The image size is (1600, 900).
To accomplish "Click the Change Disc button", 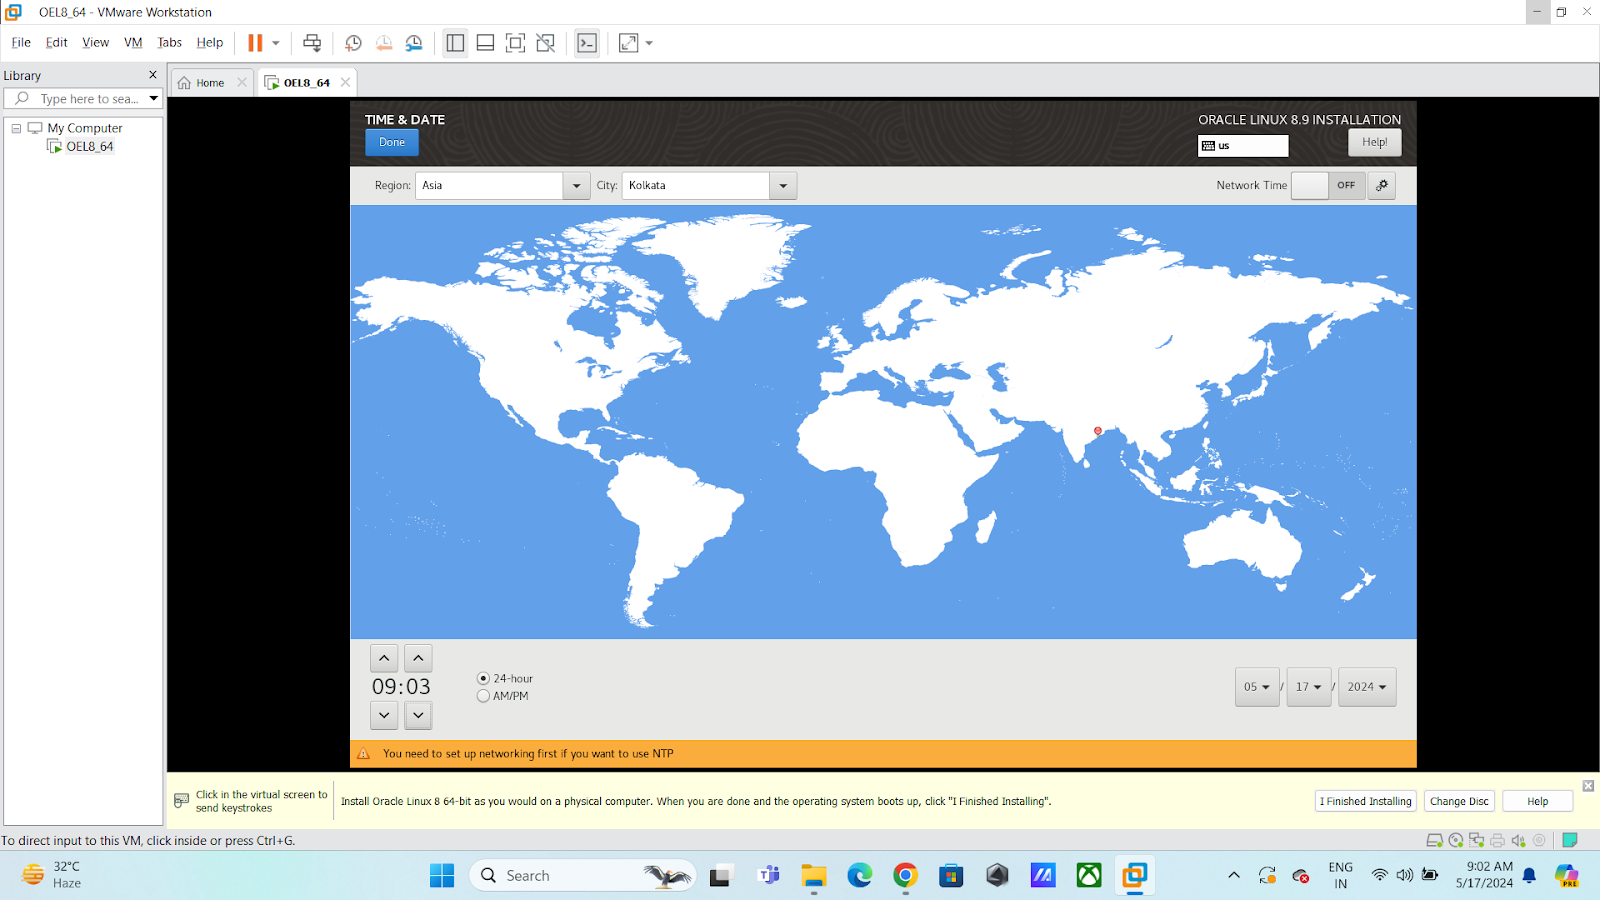I will 1459,801.
